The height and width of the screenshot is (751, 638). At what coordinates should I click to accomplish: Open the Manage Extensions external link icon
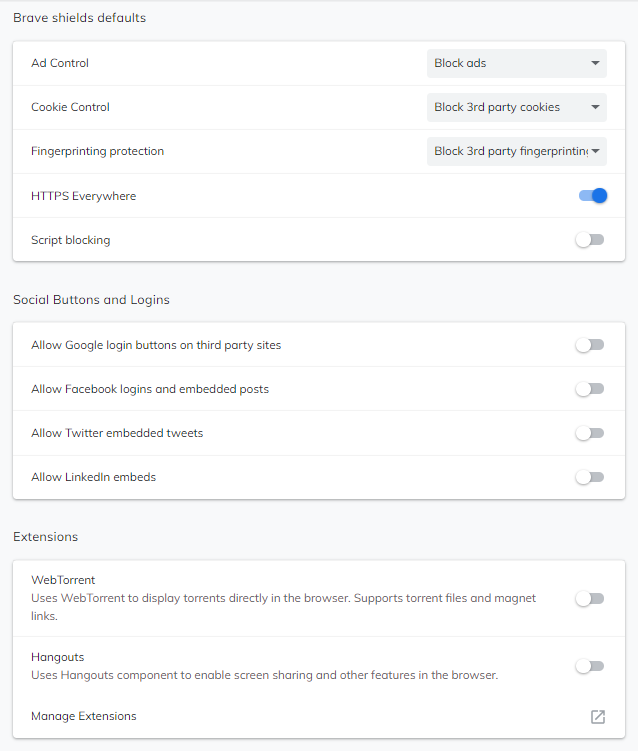point(597,716)
